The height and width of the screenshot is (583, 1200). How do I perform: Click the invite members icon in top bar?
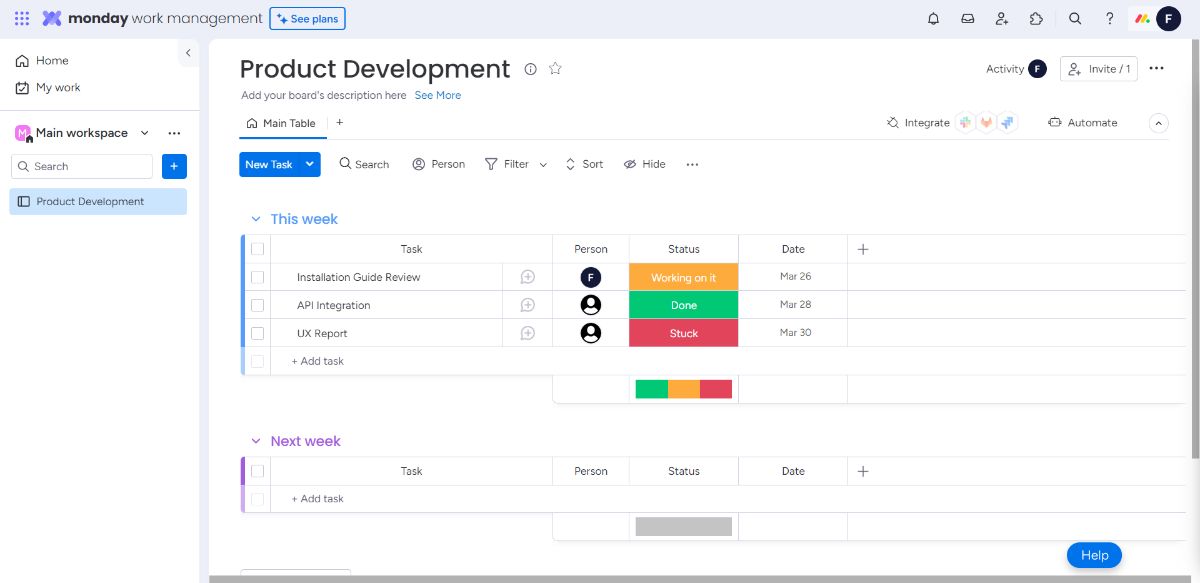1001,18
